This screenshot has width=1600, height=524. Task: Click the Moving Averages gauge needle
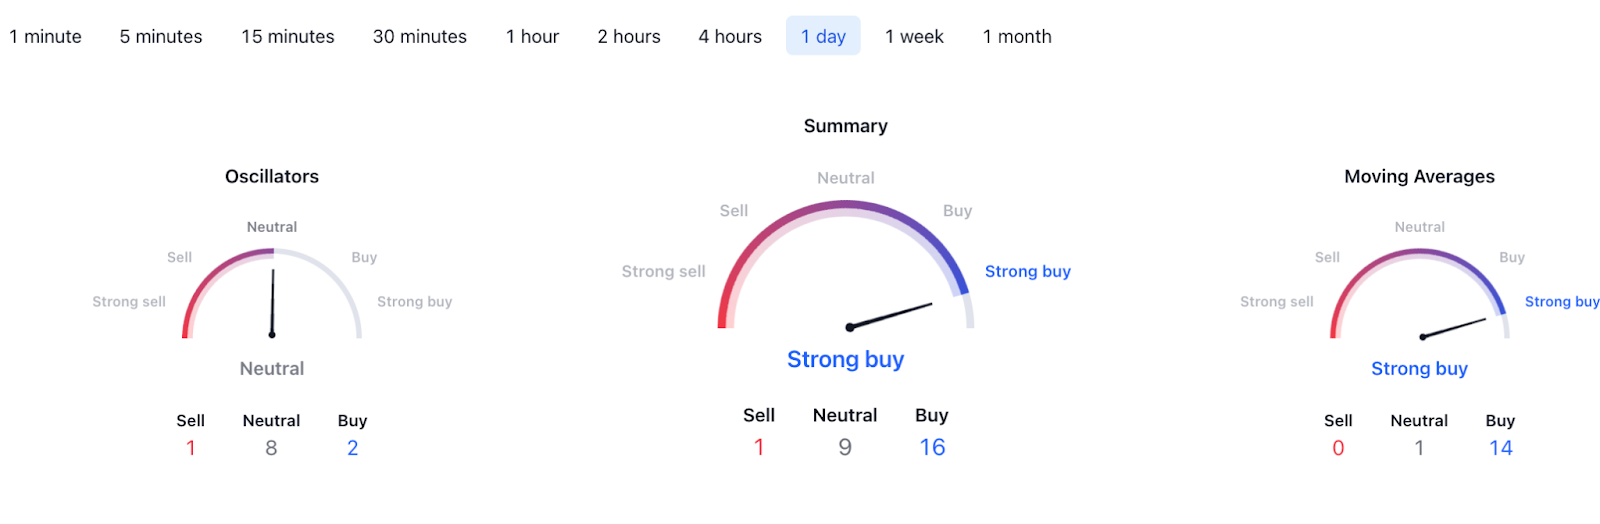tap(1454, 328)
